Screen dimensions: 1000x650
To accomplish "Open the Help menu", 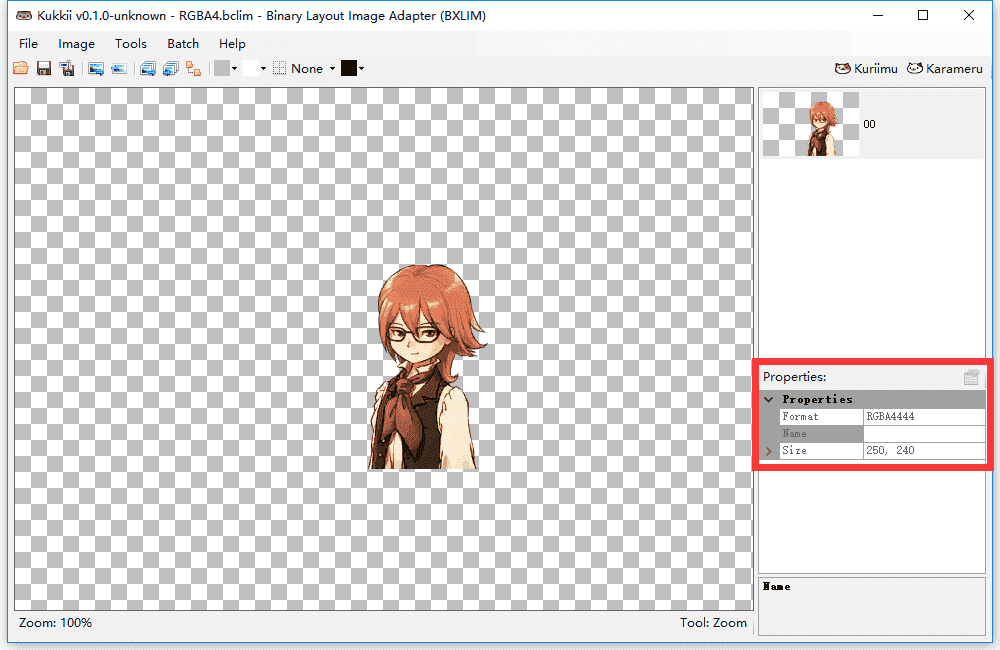I will [232, 43].
